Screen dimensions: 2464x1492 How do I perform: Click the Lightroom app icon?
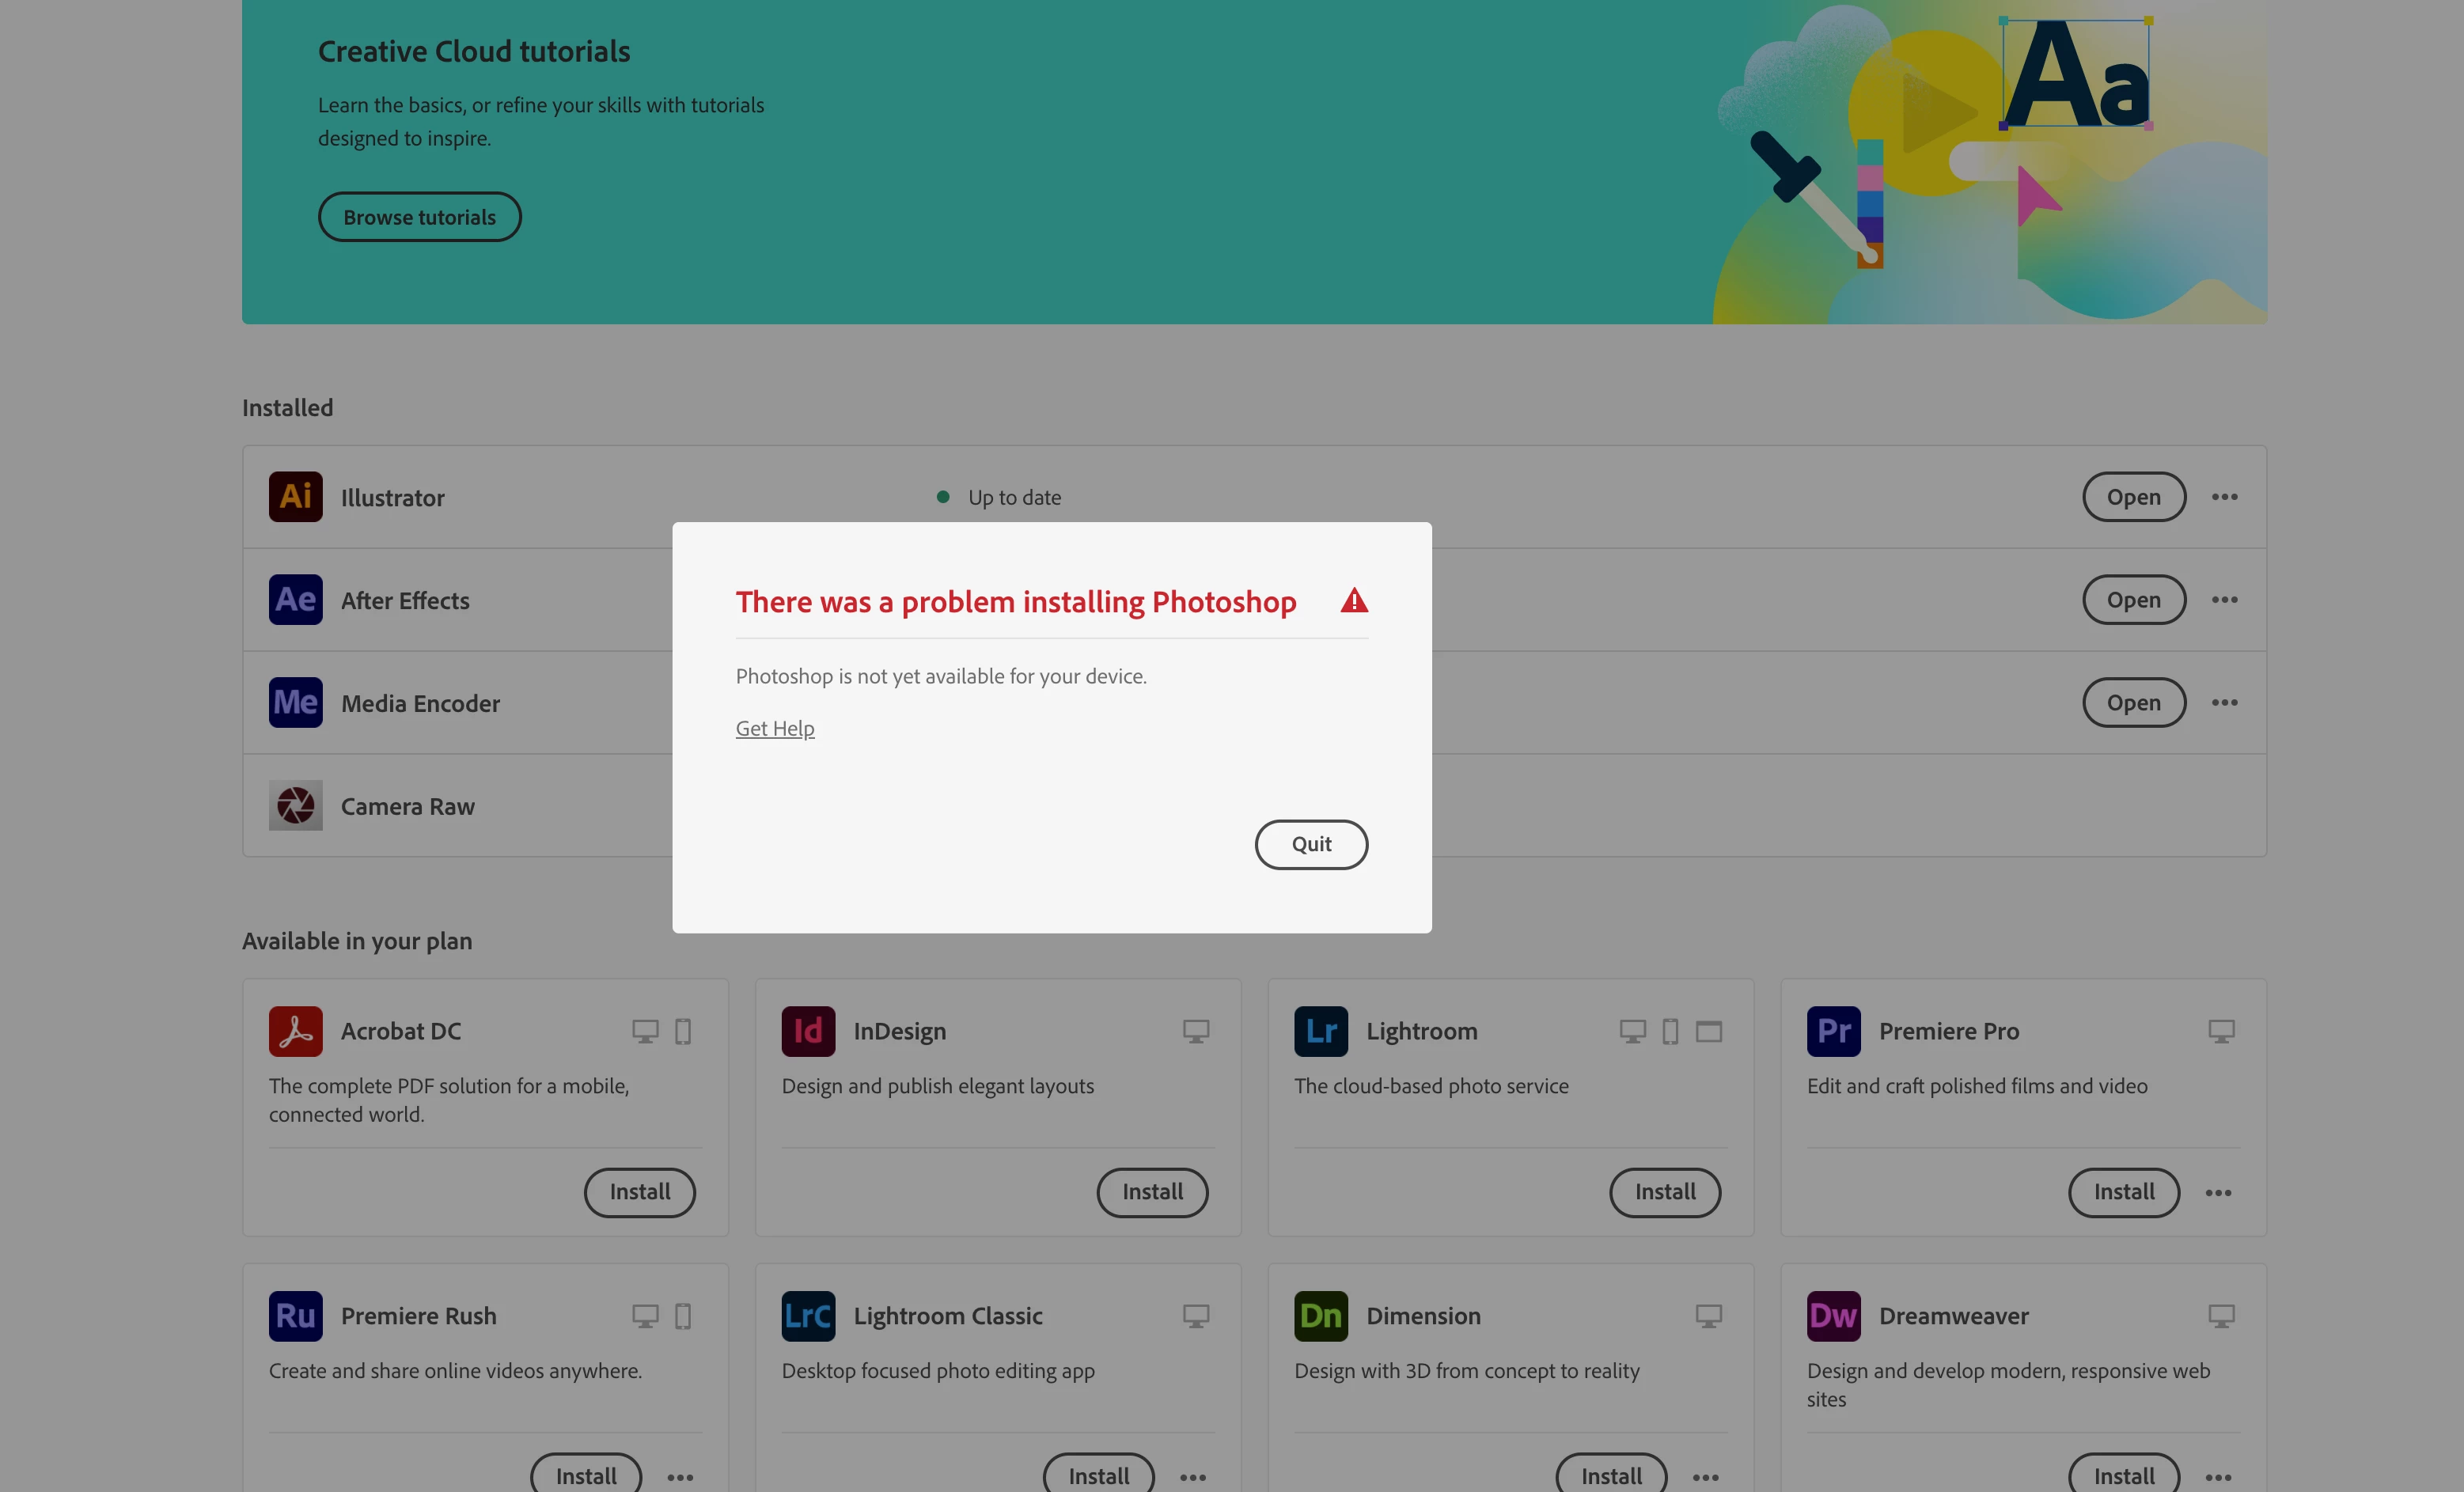pyautogui.click(x=1321, y=1031)
